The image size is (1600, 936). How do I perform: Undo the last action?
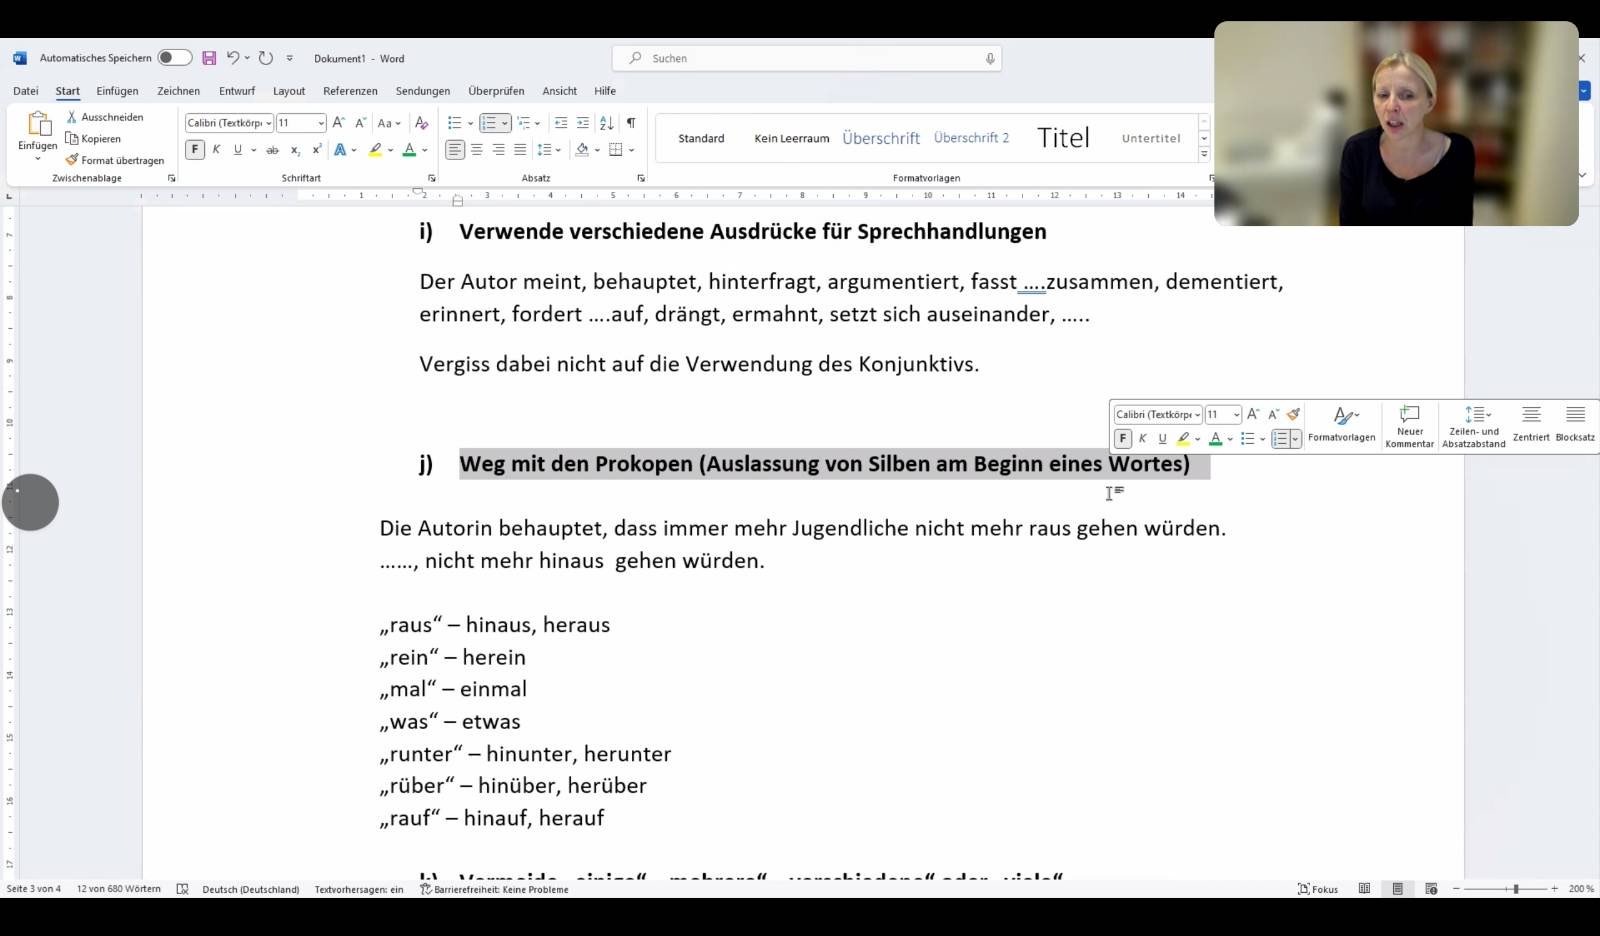coord(233,58)
